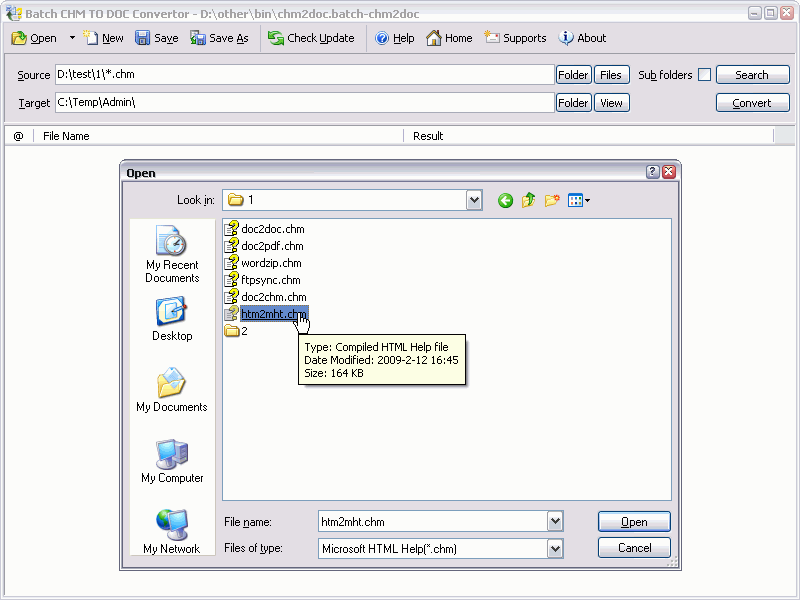The height and width of the screenshot is (600, 800).
Task: Click the Open toolbar icon
Action: (19, 38)
